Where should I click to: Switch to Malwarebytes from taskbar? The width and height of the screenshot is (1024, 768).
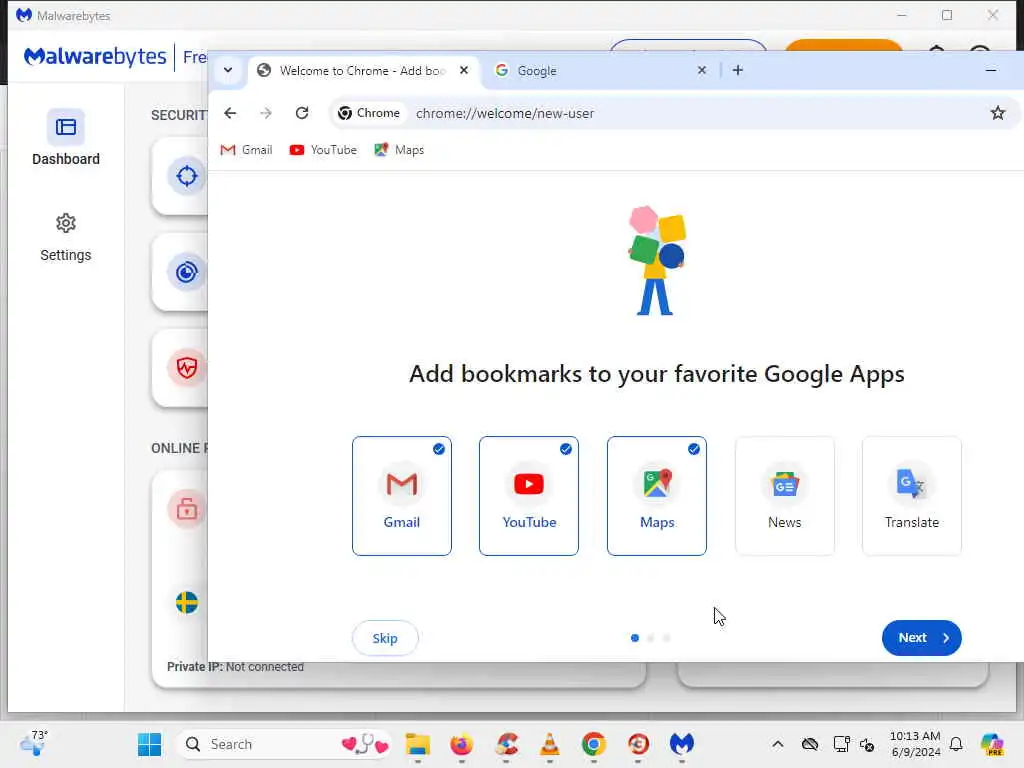coord(682,744)
